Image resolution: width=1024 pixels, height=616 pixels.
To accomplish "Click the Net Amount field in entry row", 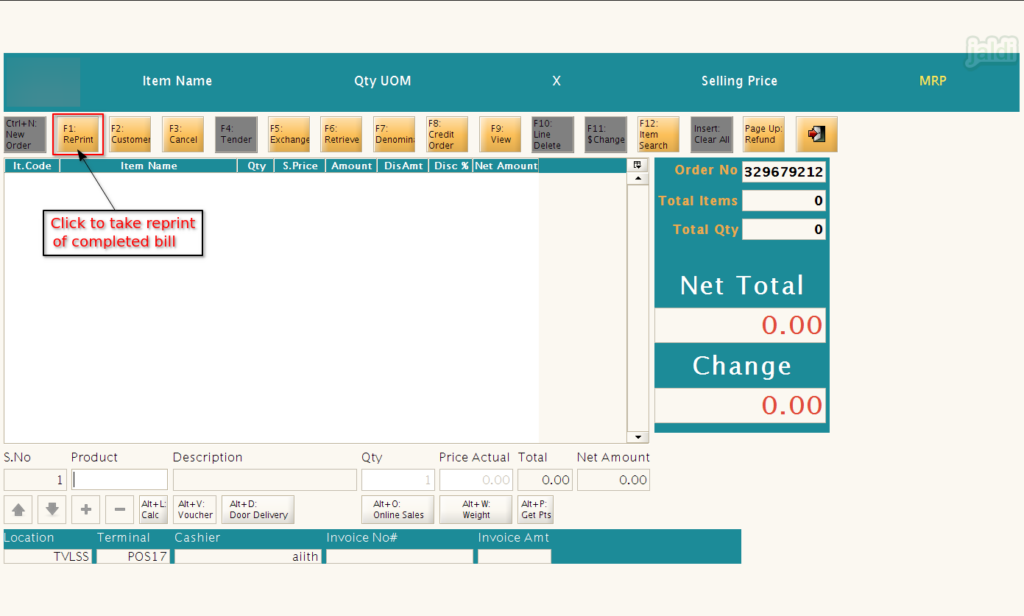I will tap(613, 480).
